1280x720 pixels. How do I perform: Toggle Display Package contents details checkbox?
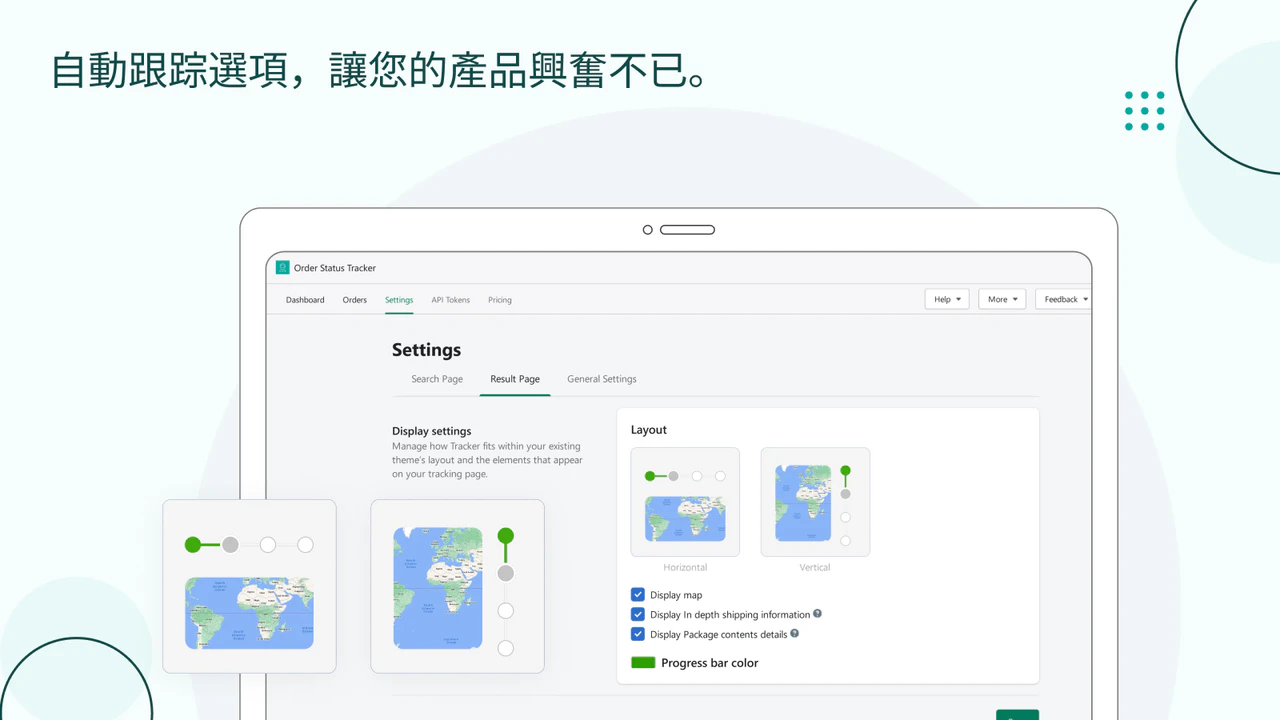(x=638, y=634)
